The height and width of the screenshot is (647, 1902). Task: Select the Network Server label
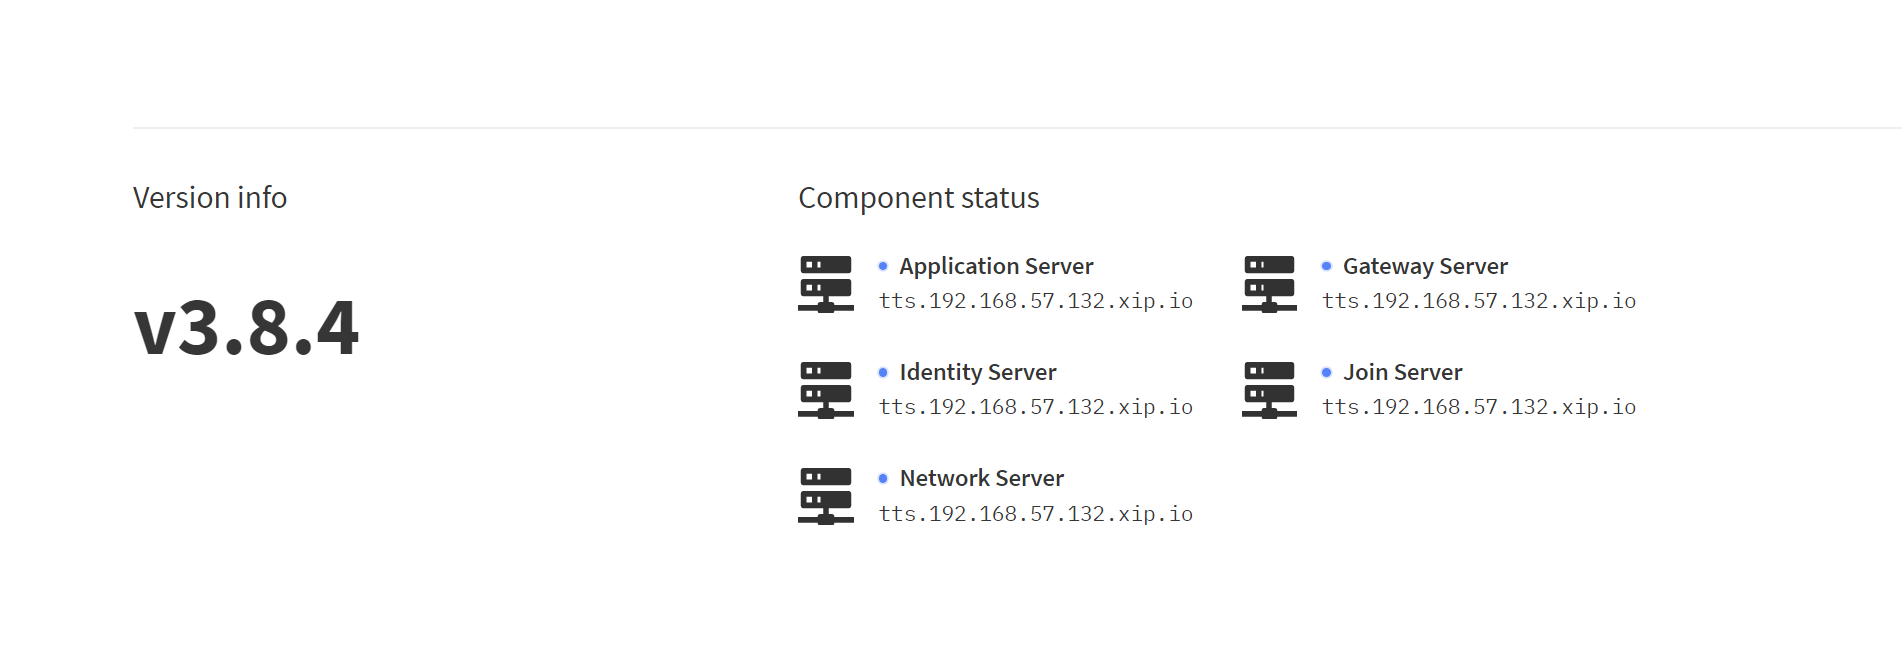point(982,478)
